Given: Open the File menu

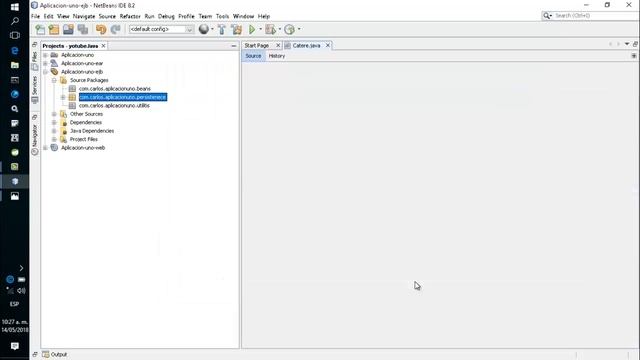Looking at the screenshot, I should click(x=36, y=16).
